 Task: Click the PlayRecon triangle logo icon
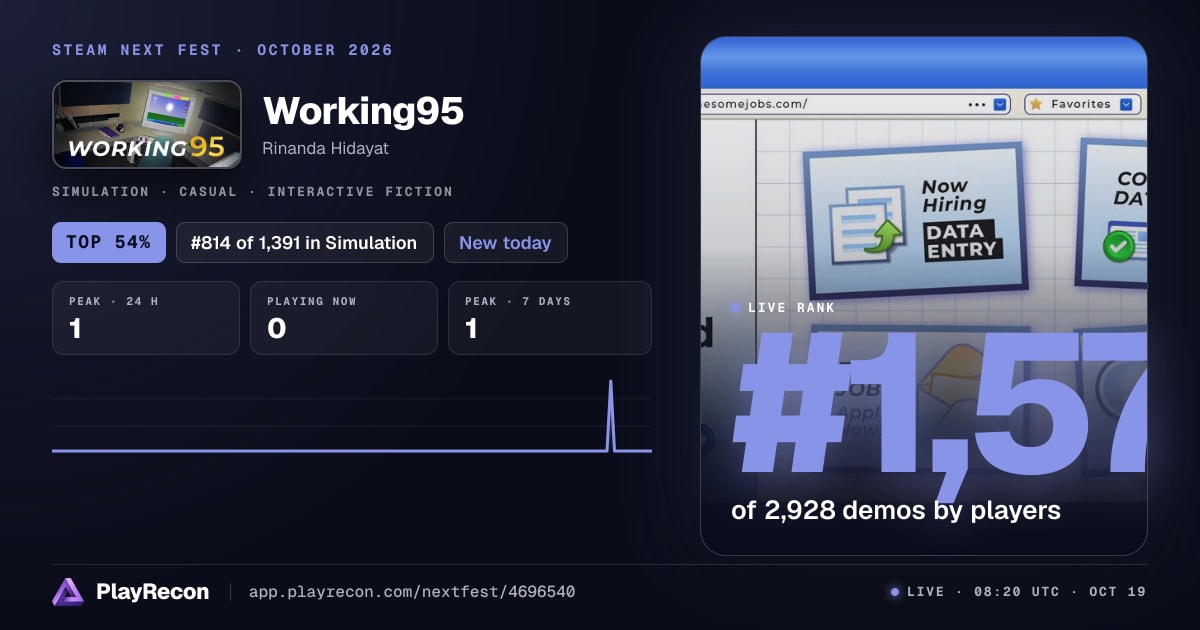point(68,592)
